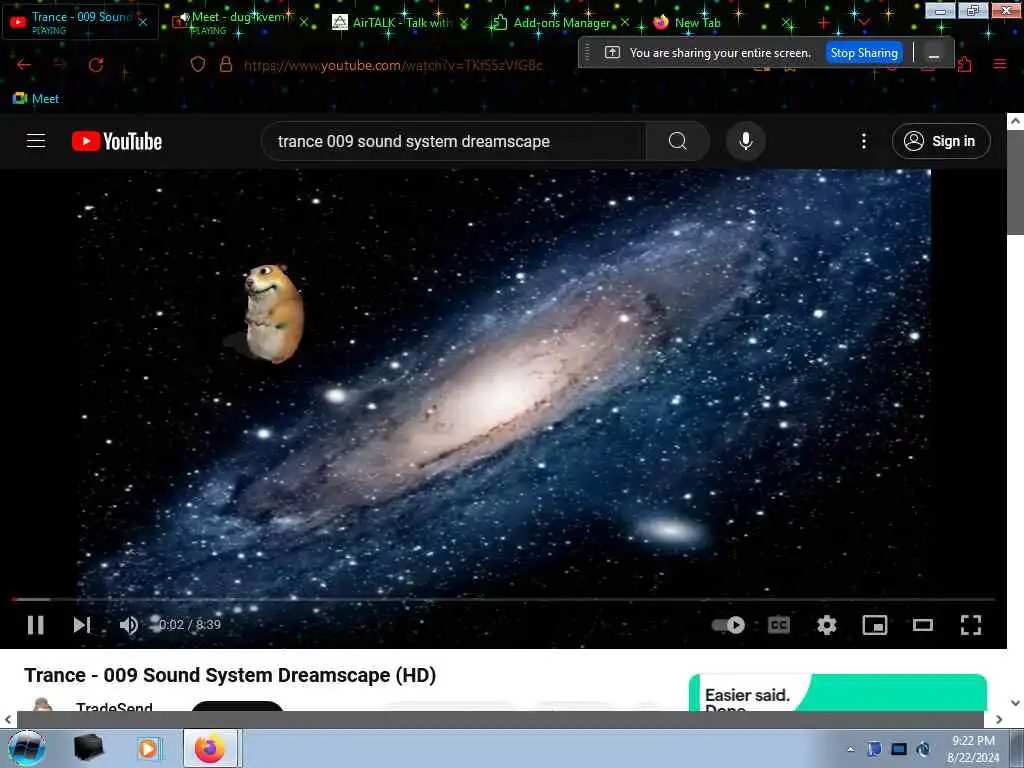This screenshot has width=1024, height=768.
Task: Go back with browser back arrow
Action: tap(24, 65)
